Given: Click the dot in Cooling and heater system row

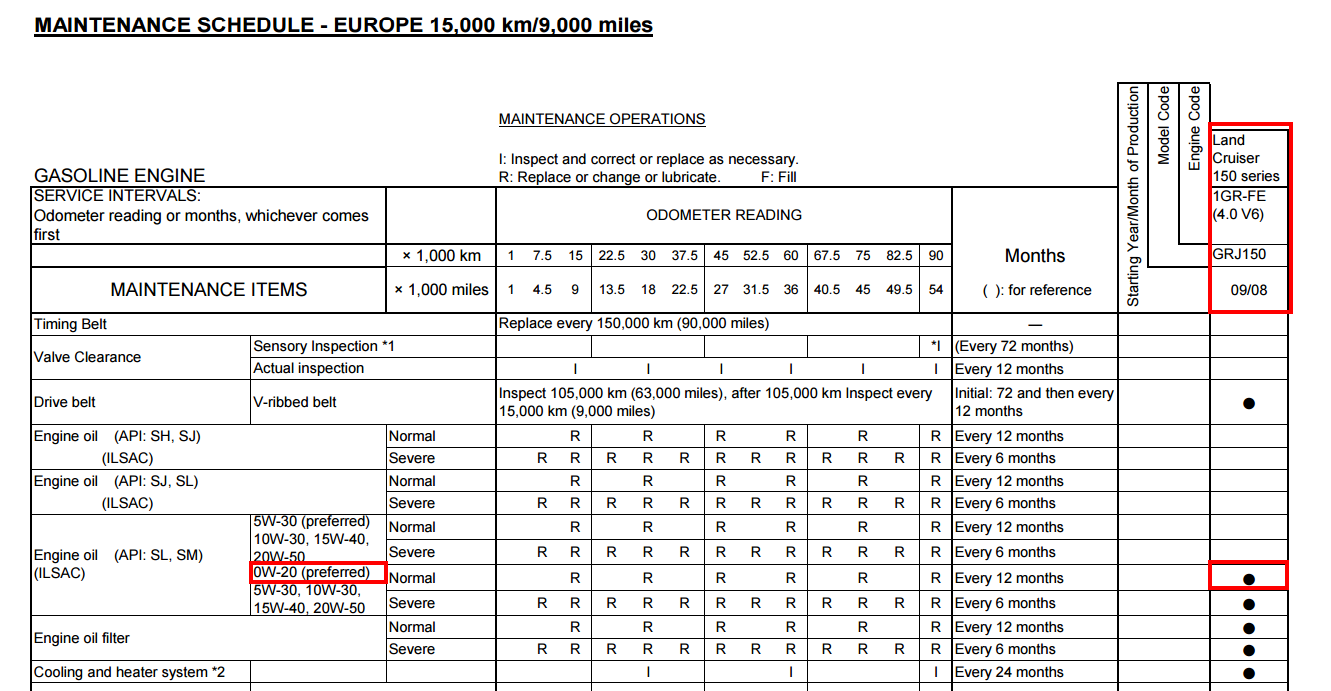Looking at the screenshot, I should tap(1248, 673).
